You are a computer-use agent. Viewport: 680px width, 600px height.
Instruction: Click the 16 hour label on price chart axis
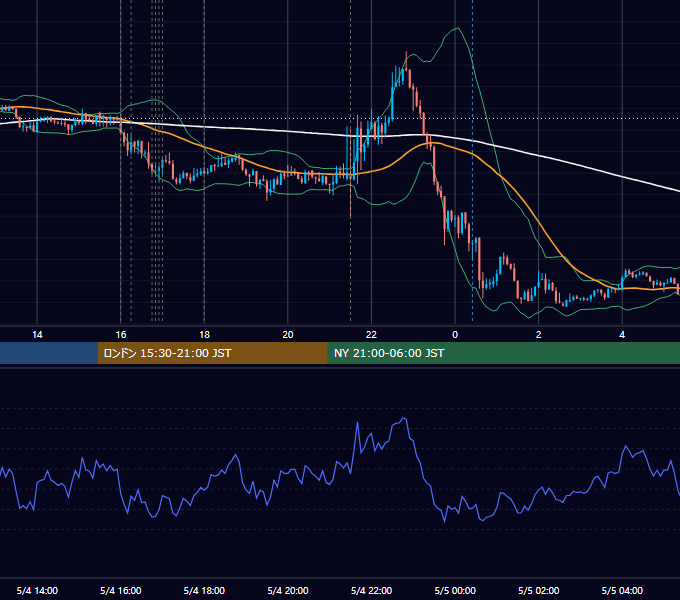click(121, 335)
